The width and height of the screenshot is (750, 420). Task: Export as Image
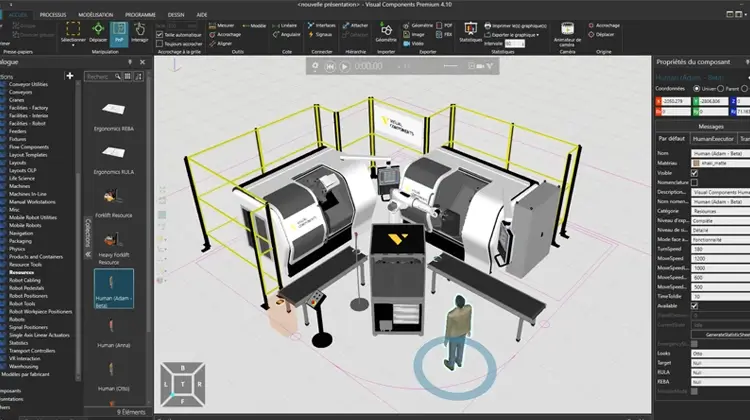[414, 34]
